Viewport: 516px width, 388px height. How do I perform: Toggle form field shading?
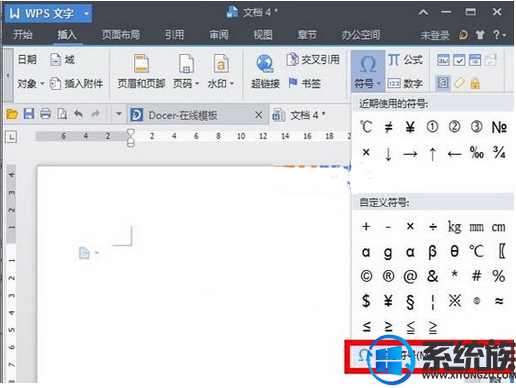[443, 83]
